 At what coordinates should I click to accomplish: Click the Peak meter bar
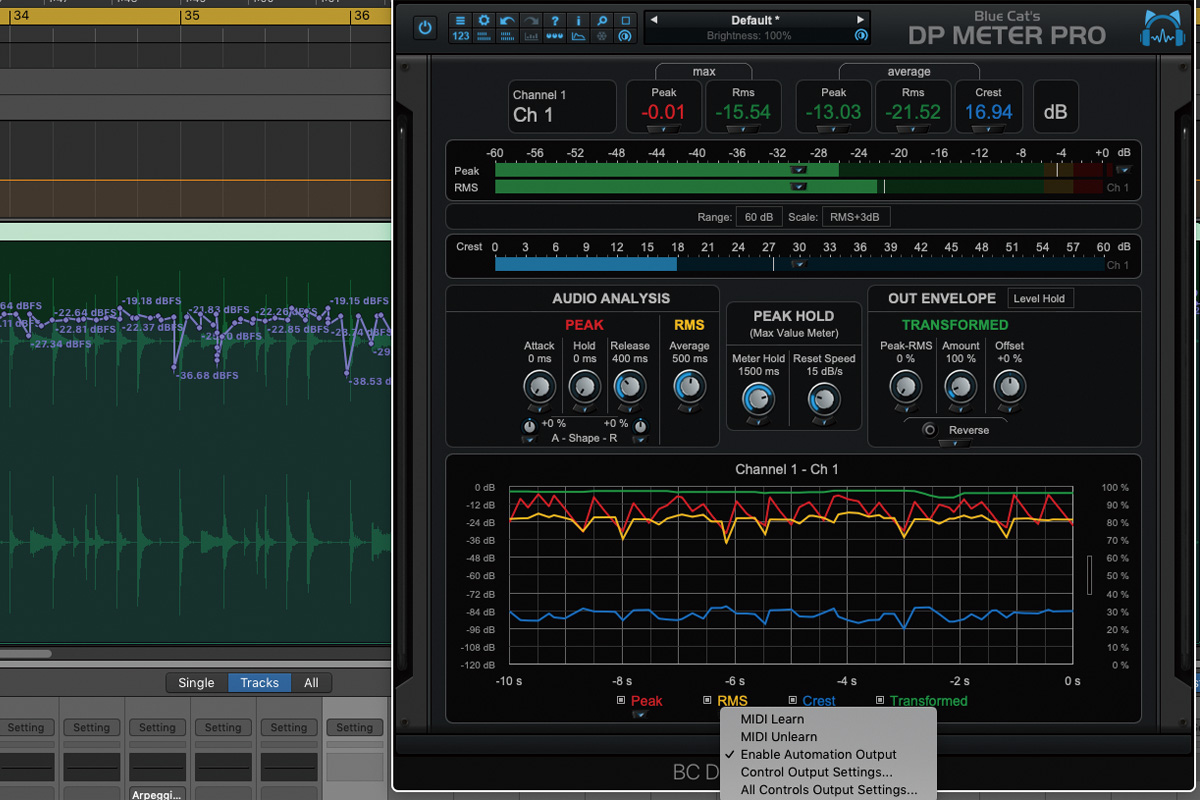pos(798,170)
